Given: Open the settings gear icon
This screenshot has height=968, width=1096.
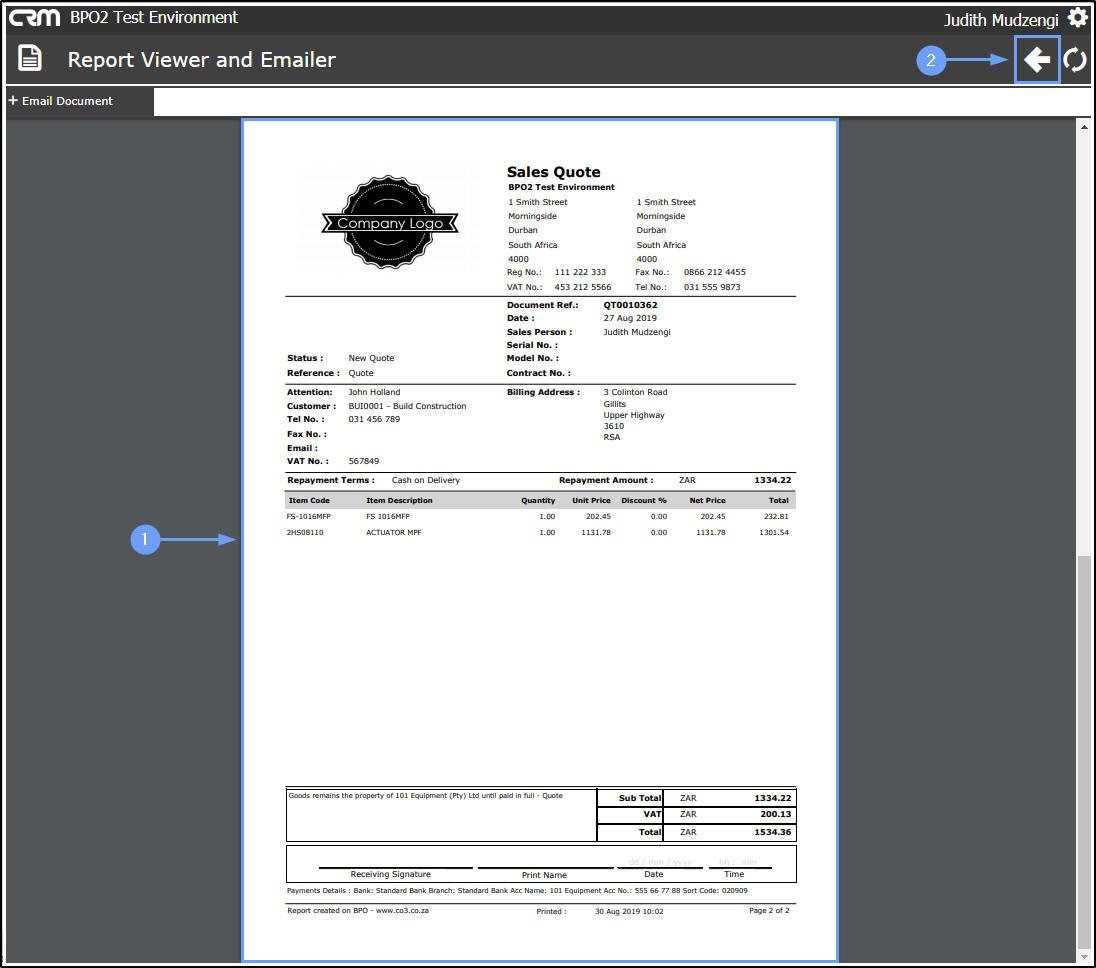Looking at the screenshot, I should (1078, 17).
